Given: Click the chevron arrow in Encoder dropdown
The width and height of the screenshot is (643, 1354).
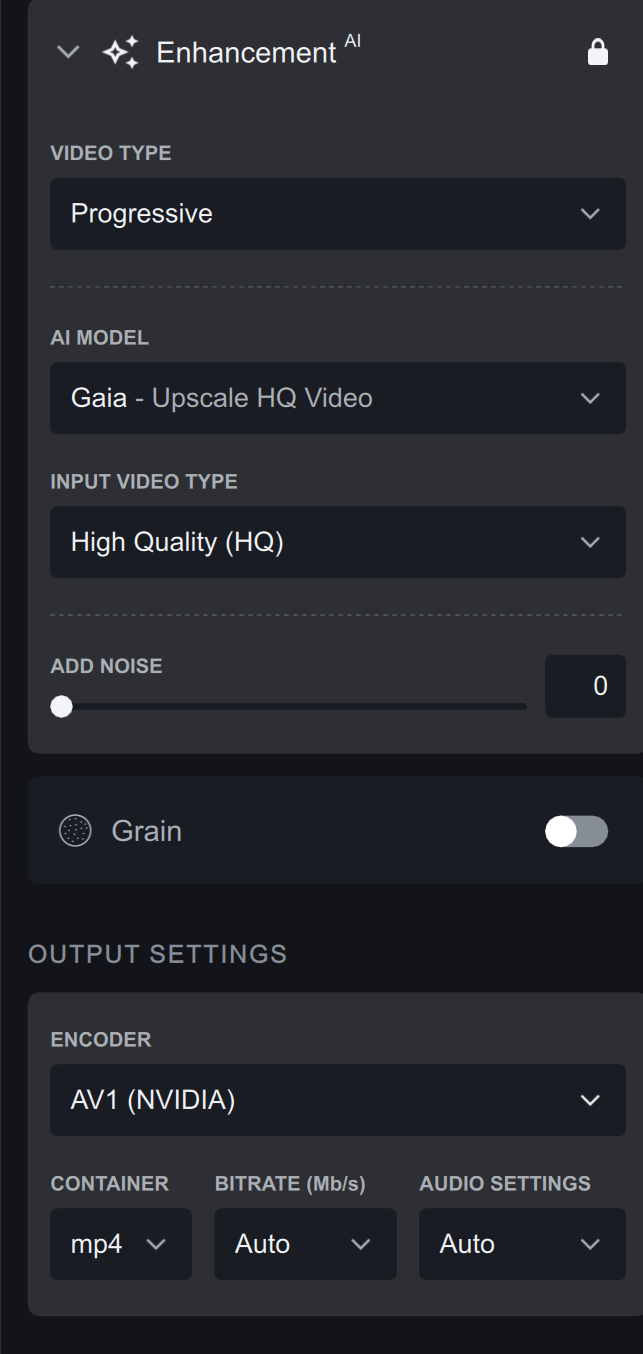Looking at the screenshot, I should point(590,1100).
